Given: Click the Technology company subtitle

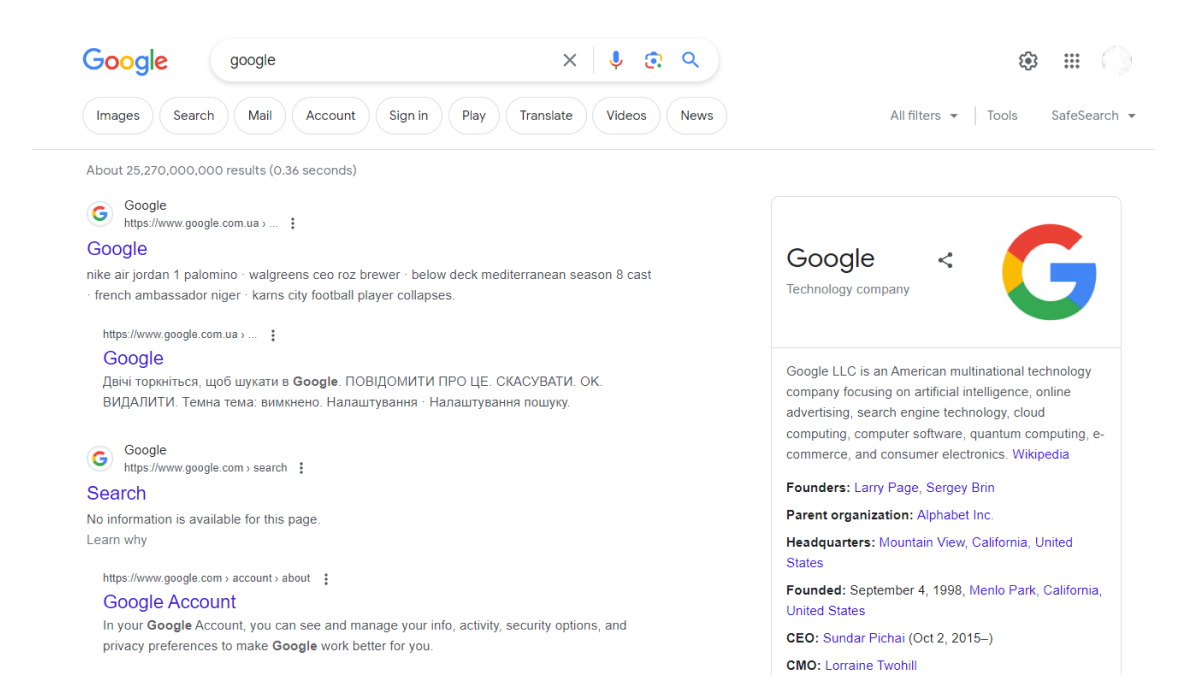Looking at the screenshot, I should 848,289.
